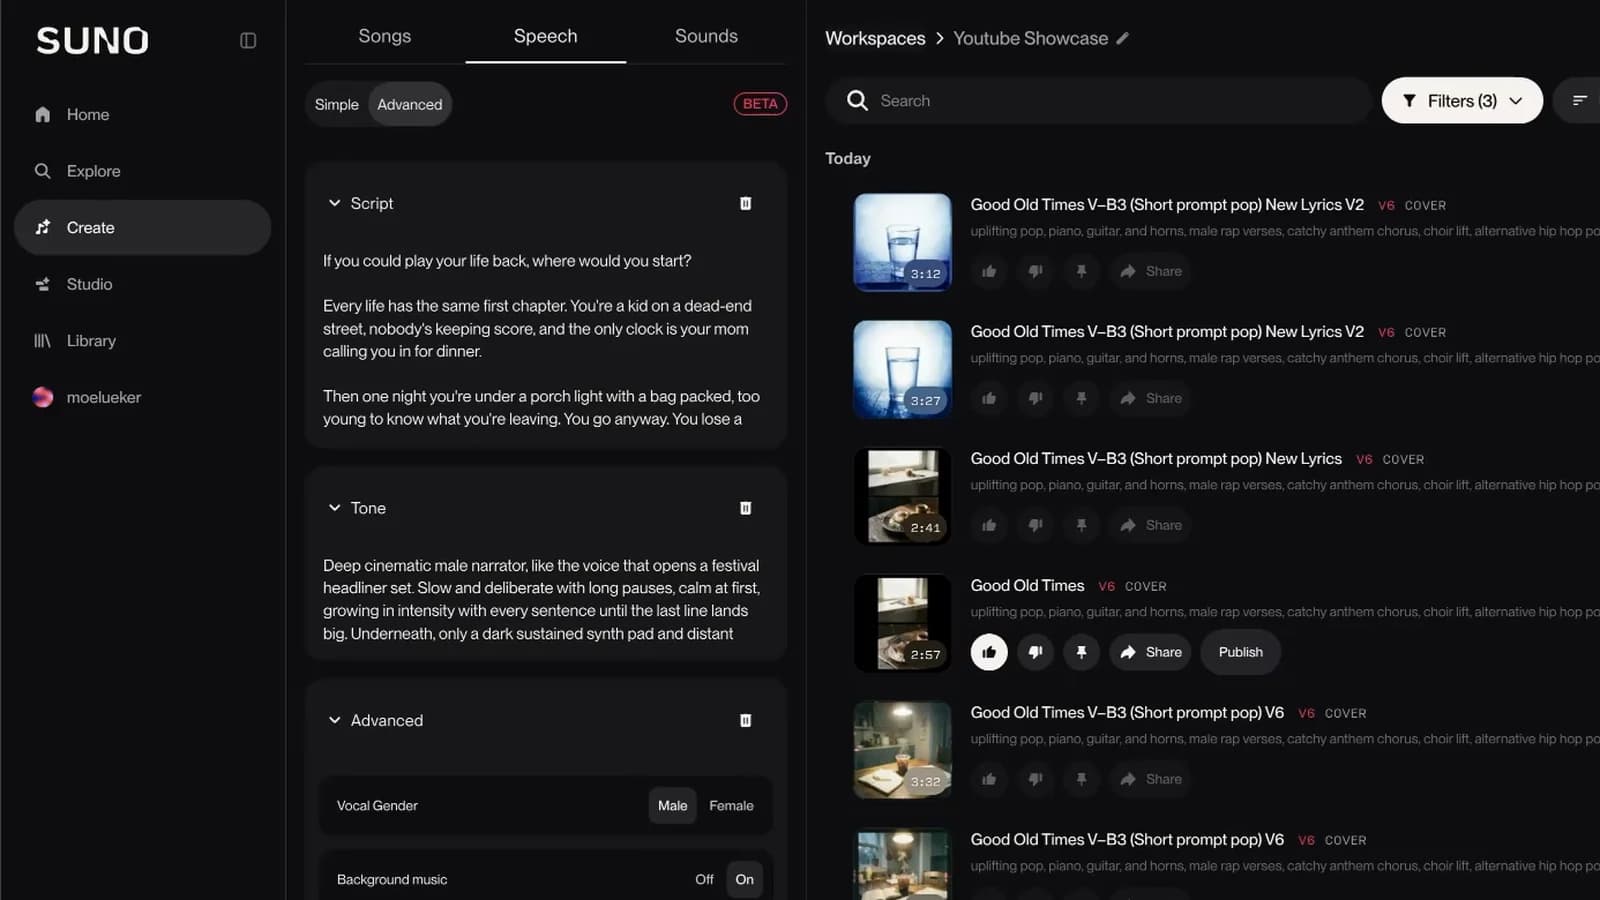
Task: Go to Workspaces breadcrumb
Action: tap(875, 38)
